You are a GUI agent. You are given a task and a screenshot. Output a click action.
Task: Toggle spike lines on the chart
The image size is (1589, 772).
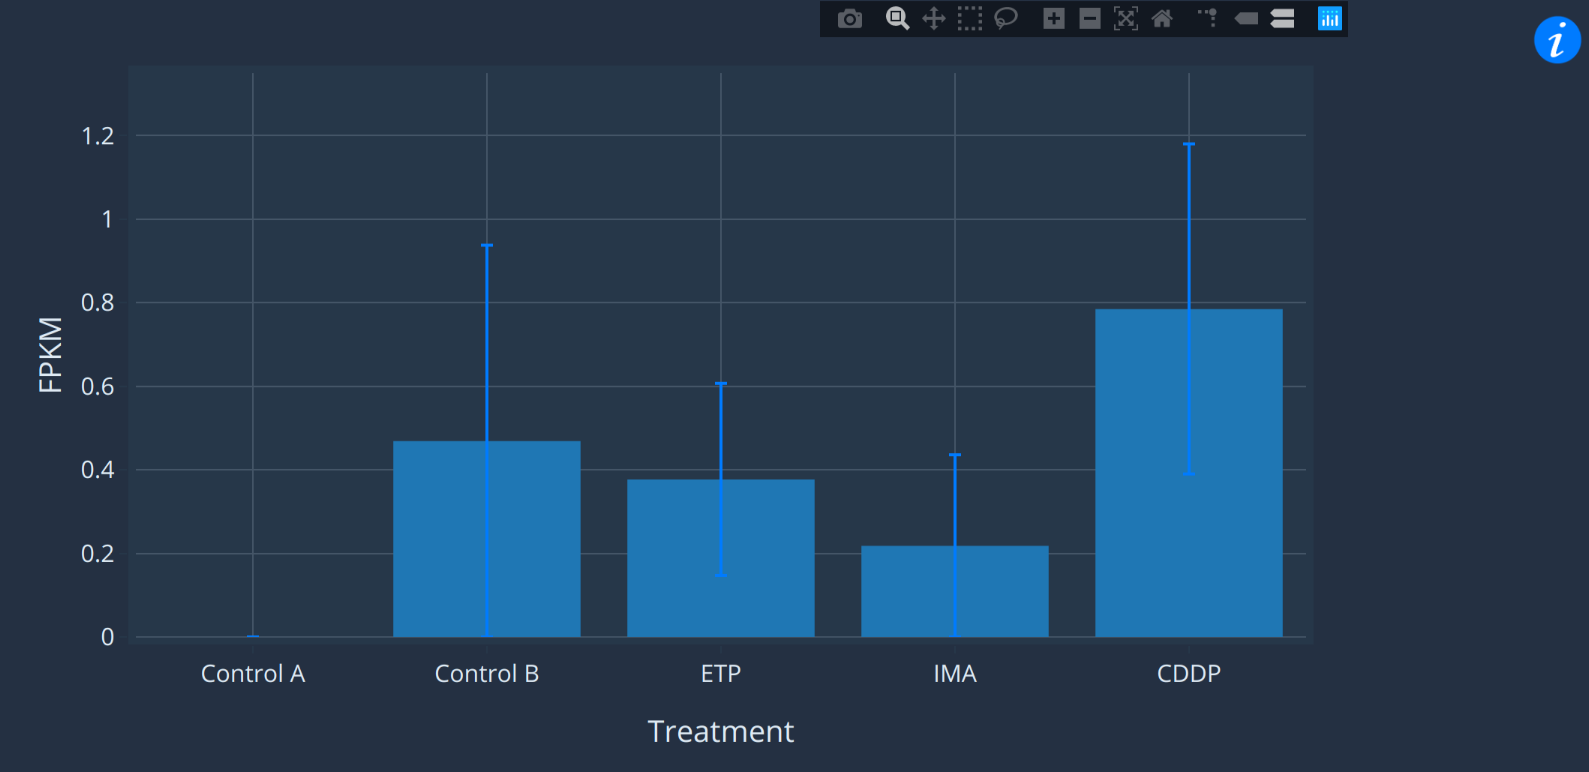(x=1209, y=19)
